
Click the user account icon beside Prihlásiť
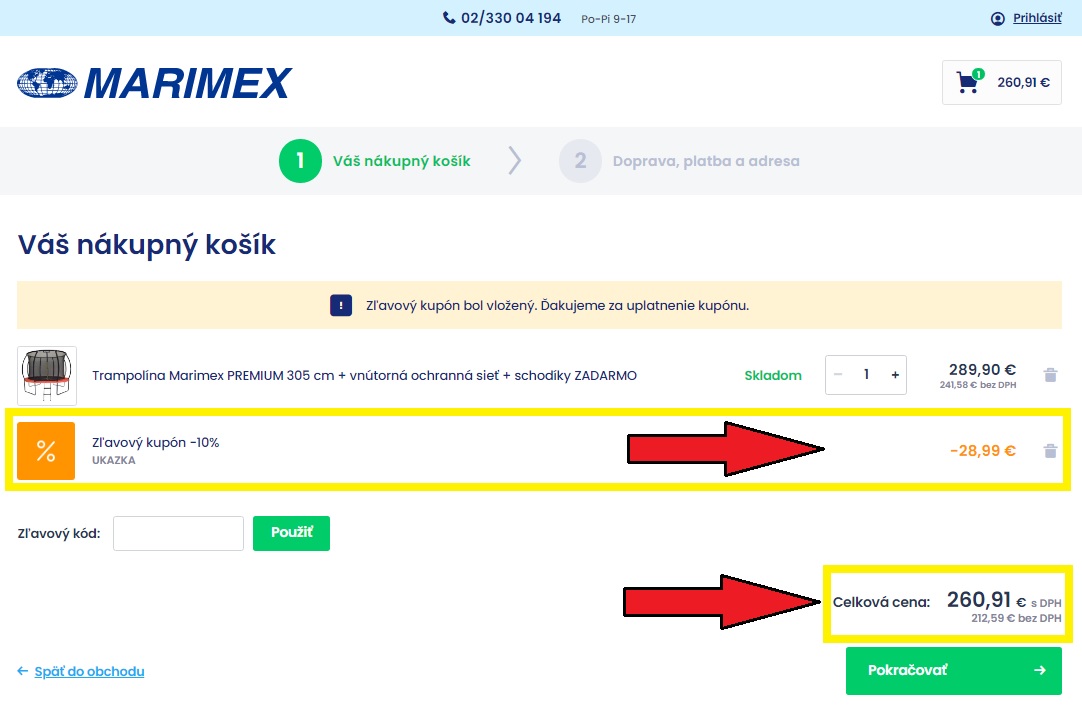tap(997, 18)
